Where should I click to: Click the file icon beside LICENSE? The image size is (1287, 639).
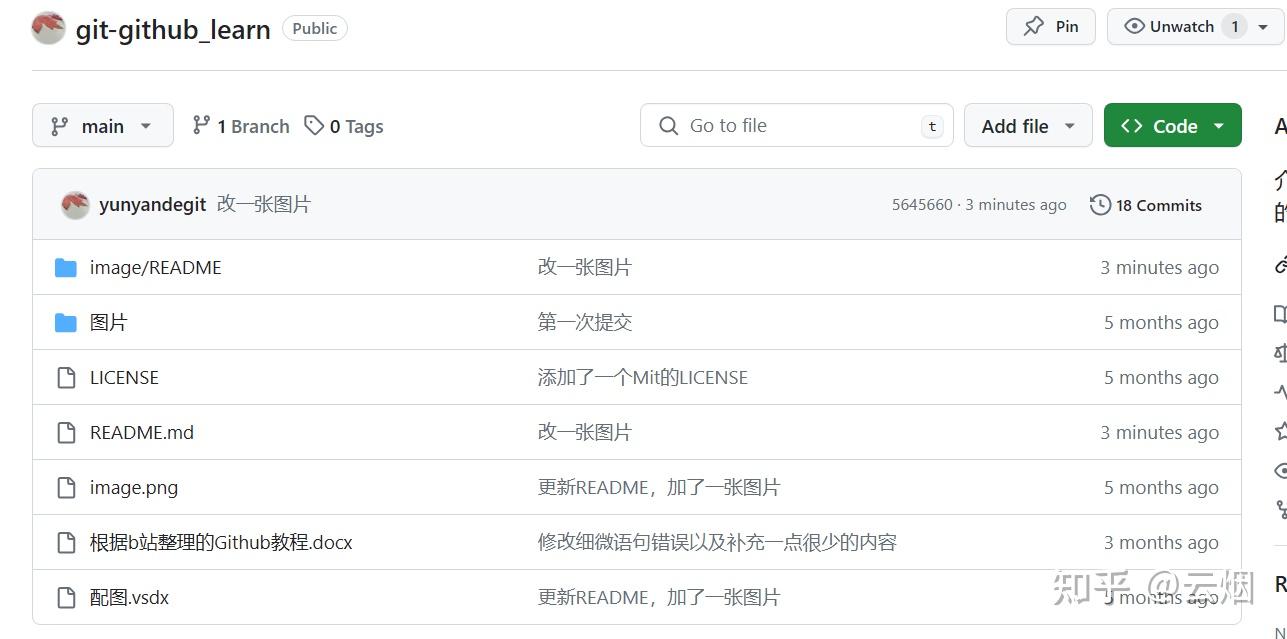point(66,377)
